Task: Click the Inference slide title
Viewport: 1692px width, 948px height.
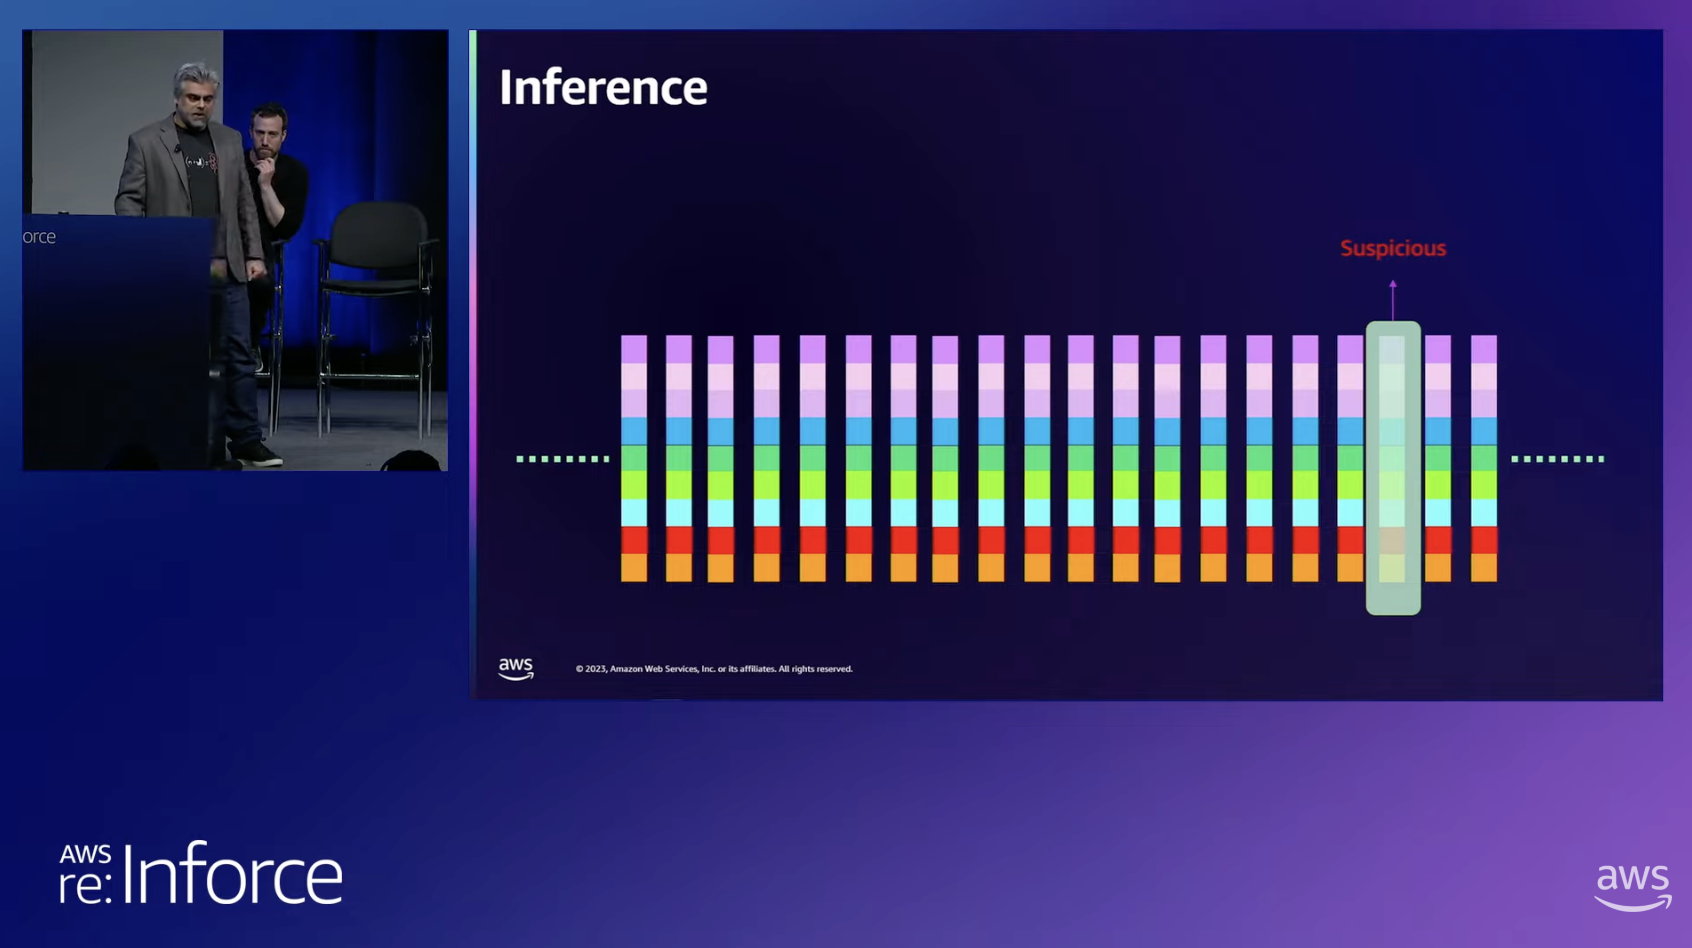Action: 603,87
